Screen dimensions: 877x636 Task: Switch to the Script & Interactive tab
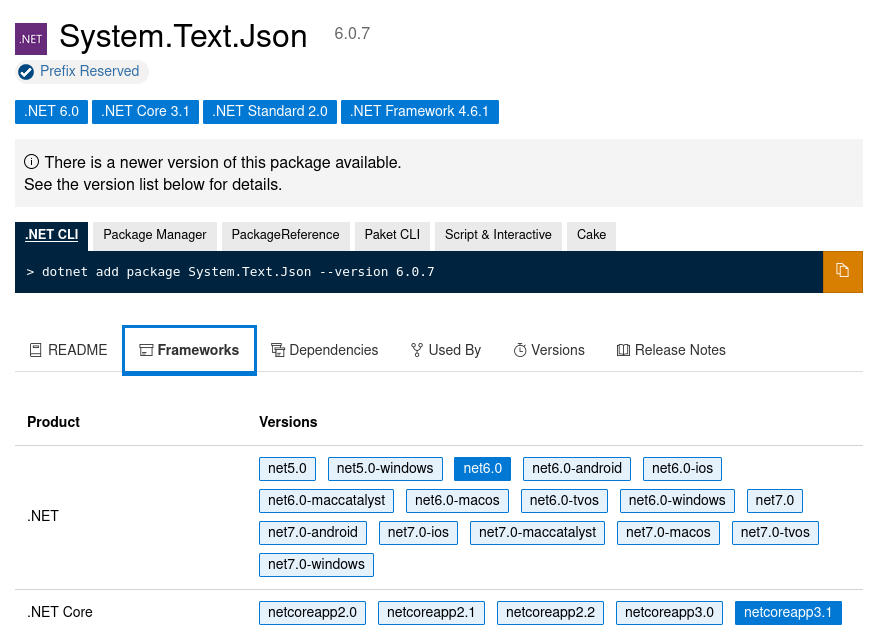click(x=498, y=235)
